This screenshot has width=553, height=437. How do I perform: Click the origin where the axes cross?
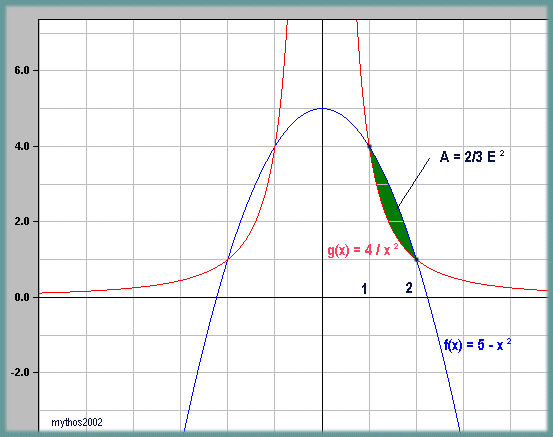[322, 297]
